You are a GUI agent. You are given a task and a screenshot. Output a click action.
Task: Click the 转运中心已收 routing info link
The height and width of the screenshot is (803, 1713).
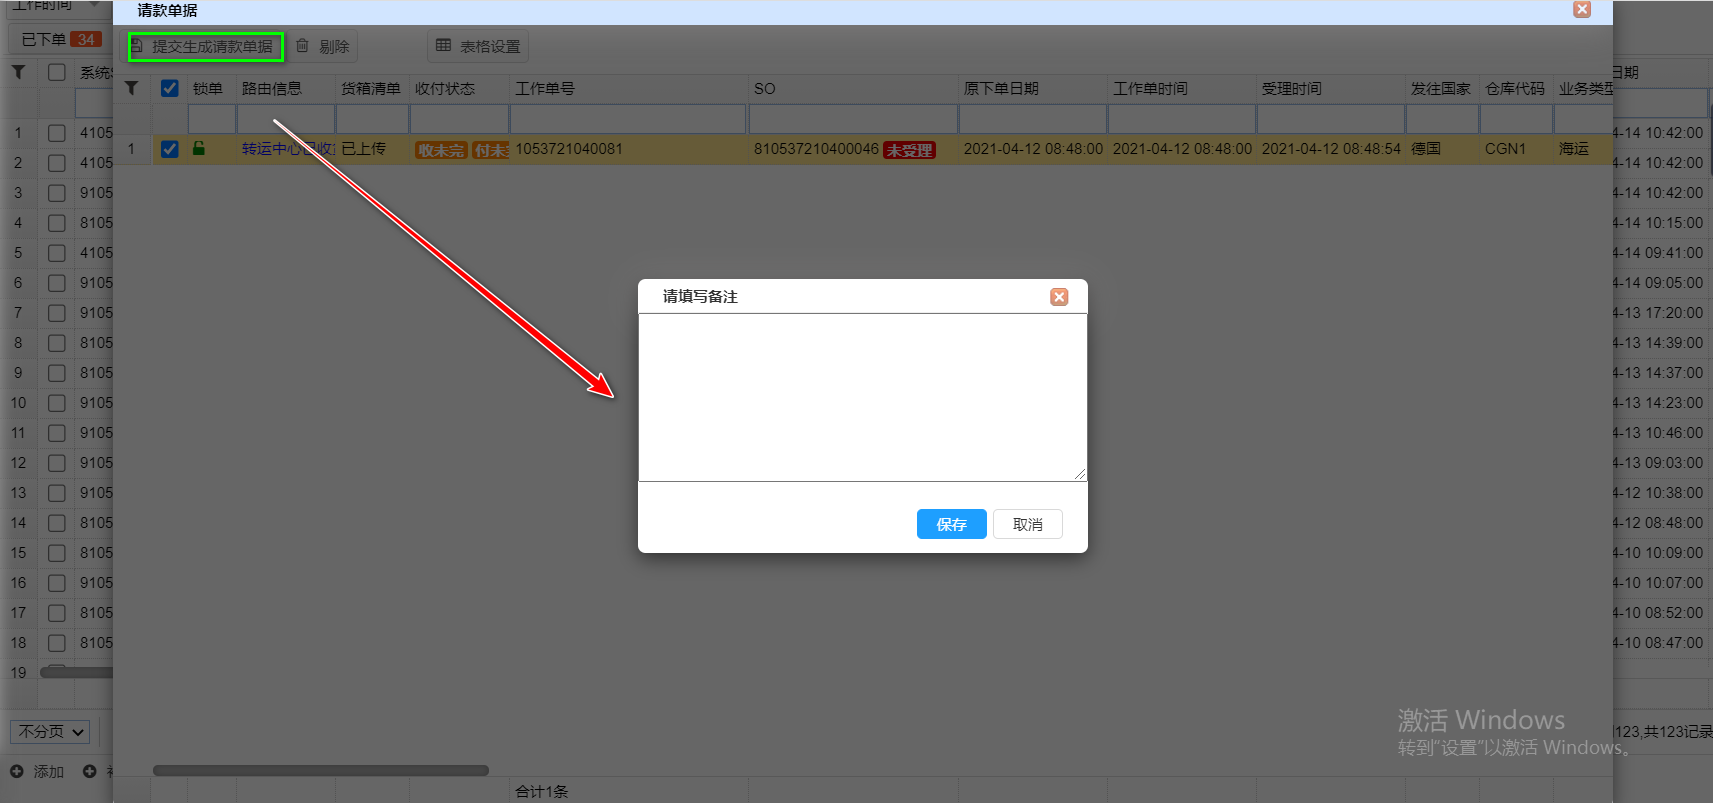click(x=287, y=149)
